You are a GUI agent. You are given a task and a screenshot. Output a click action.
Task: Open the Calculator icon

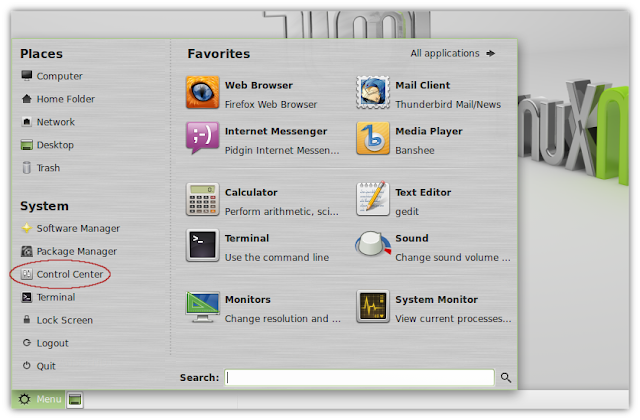(203, 200)
